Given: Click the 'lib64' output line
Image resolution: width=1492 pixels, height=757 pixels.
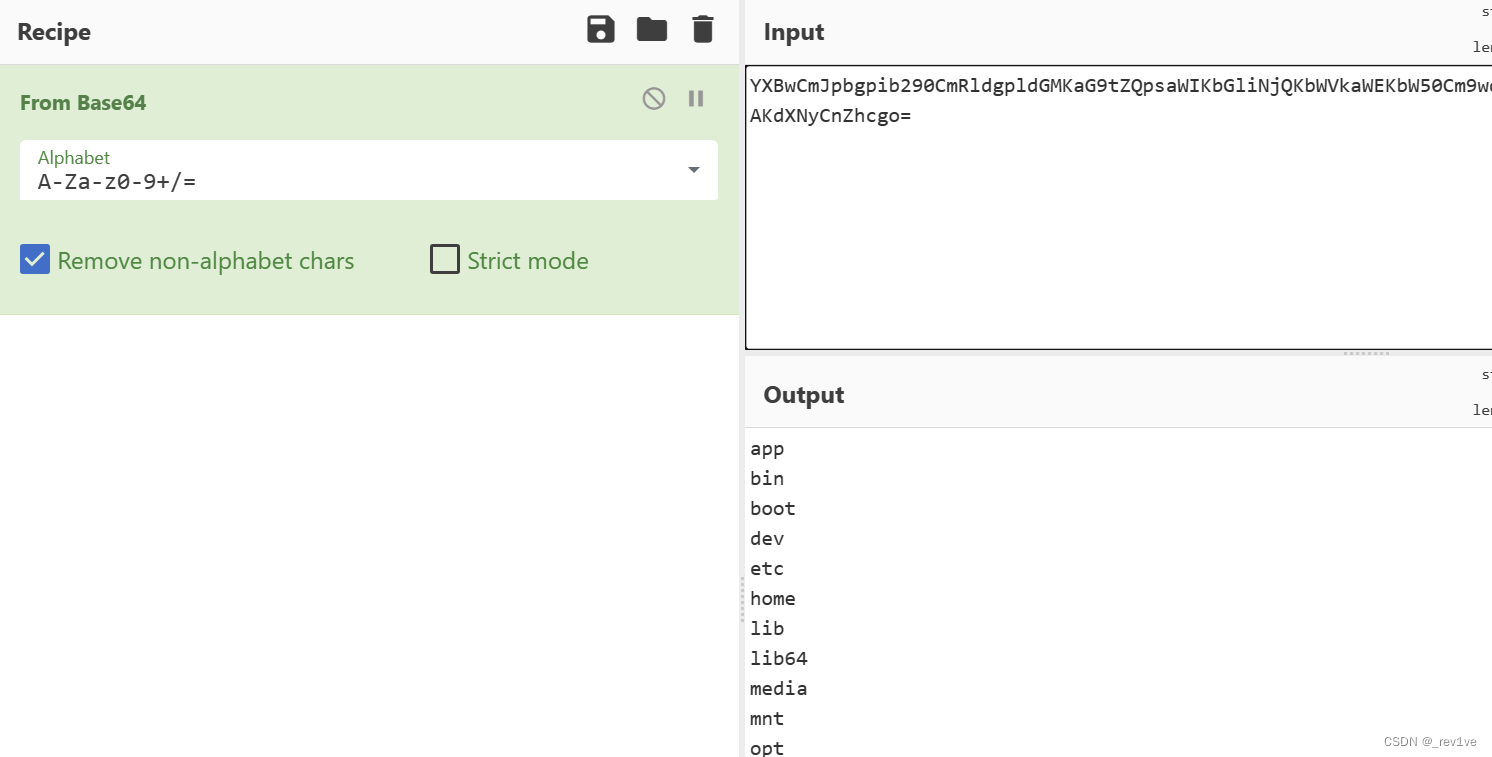Looking at the screenshot, I should [779, 658].
